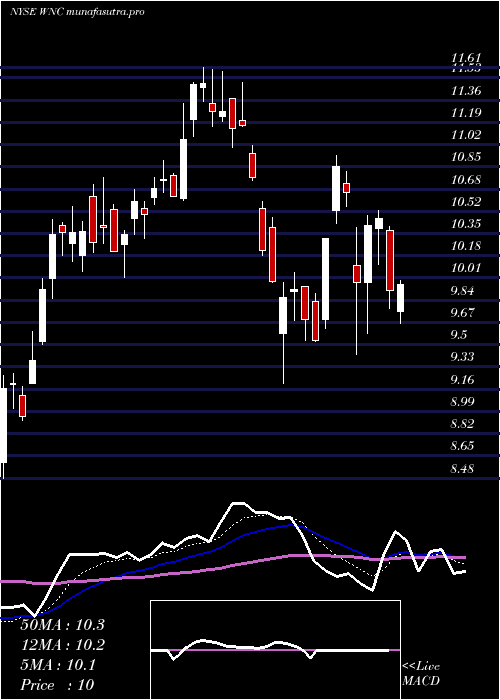Choose the 9.84 price level label
Viewport: 500px width, 700px height.
click(x=462, y=291)
